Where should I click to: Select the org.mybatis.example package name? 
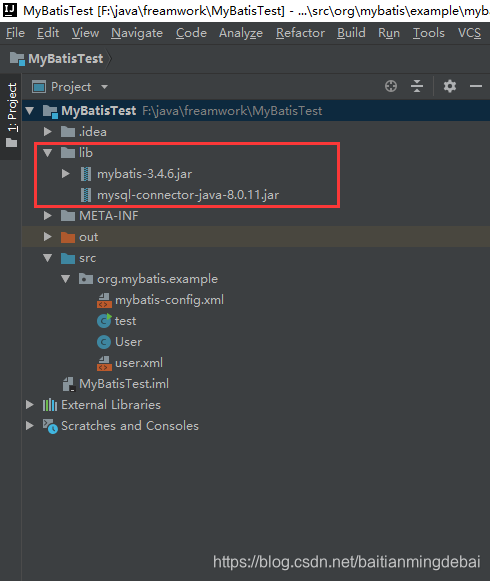(x=158, y=279)
